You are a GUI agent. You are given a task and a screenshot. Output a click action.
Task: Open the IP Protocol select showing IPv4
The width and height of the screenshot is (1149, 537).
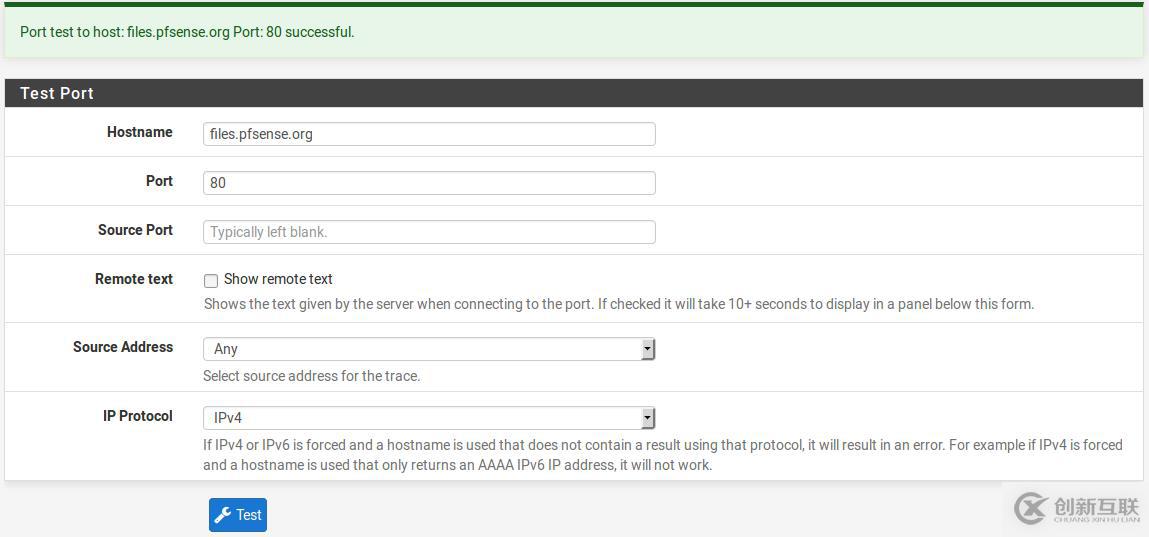tap(429, 418)
